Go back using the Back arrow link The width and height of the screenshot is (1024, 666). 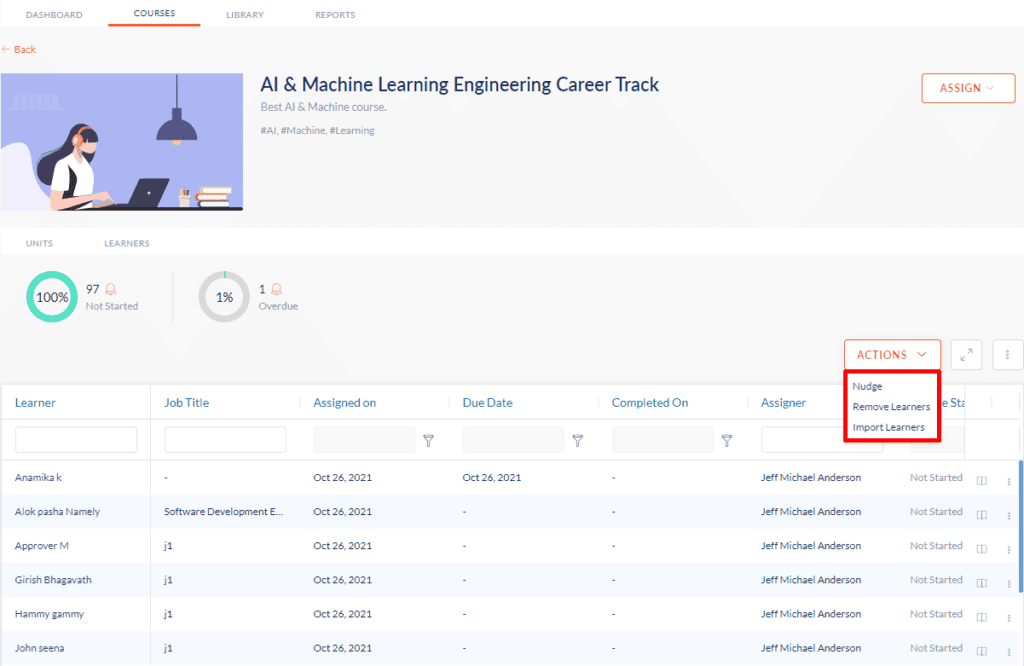point(19,49)
